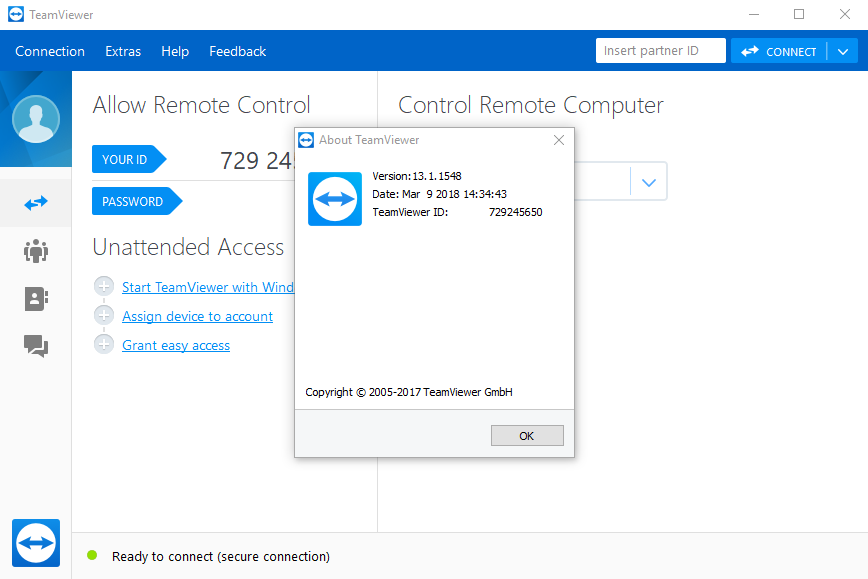Open the Extras menu

coord(123,51)
